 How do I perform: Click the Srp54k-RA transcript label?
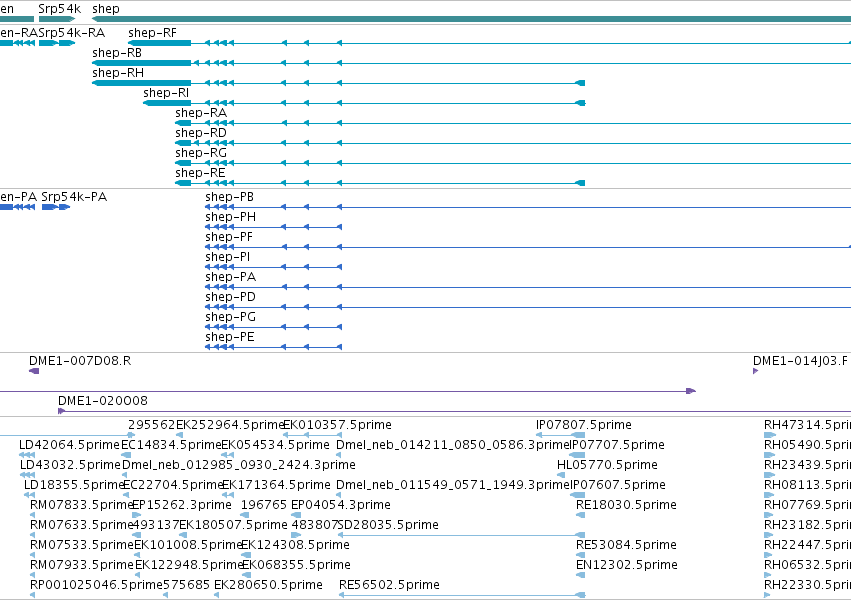point(72,33)
